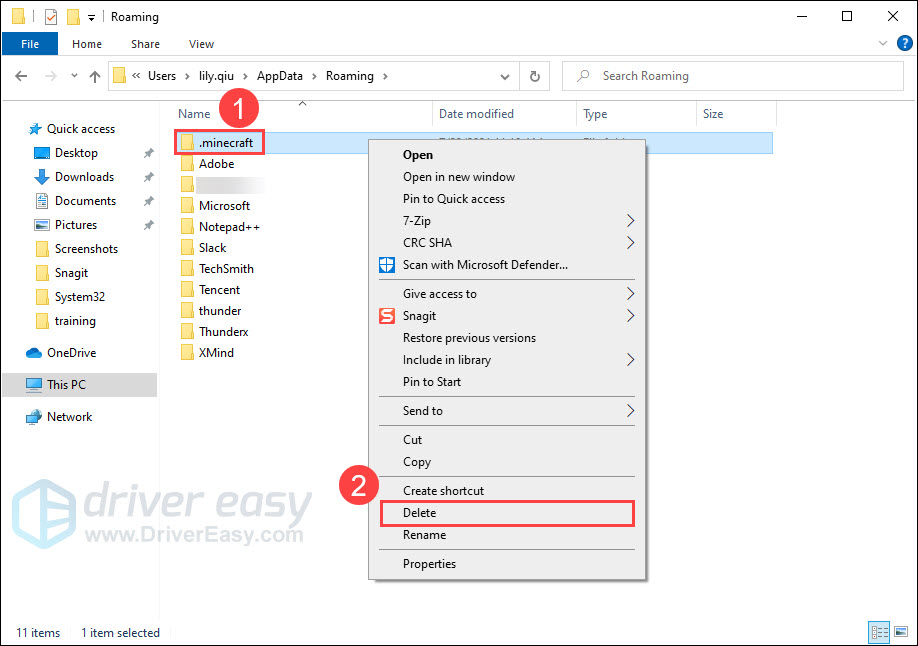Screen dimensions: 918x646
Task: Expand the Snagit submenu
Action: point(630,316)
